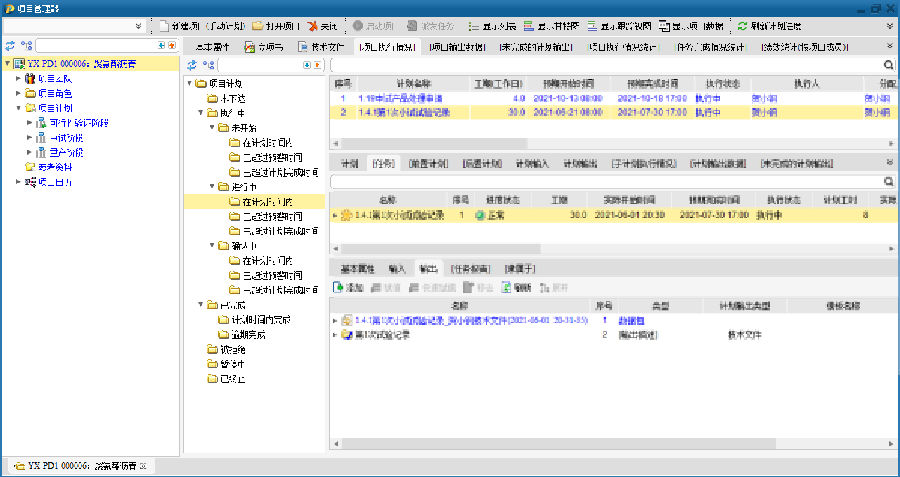The image size is (900, 477).
Task: Click the 添加 (add) icon in the output panel
Action: tap(337, 287)
